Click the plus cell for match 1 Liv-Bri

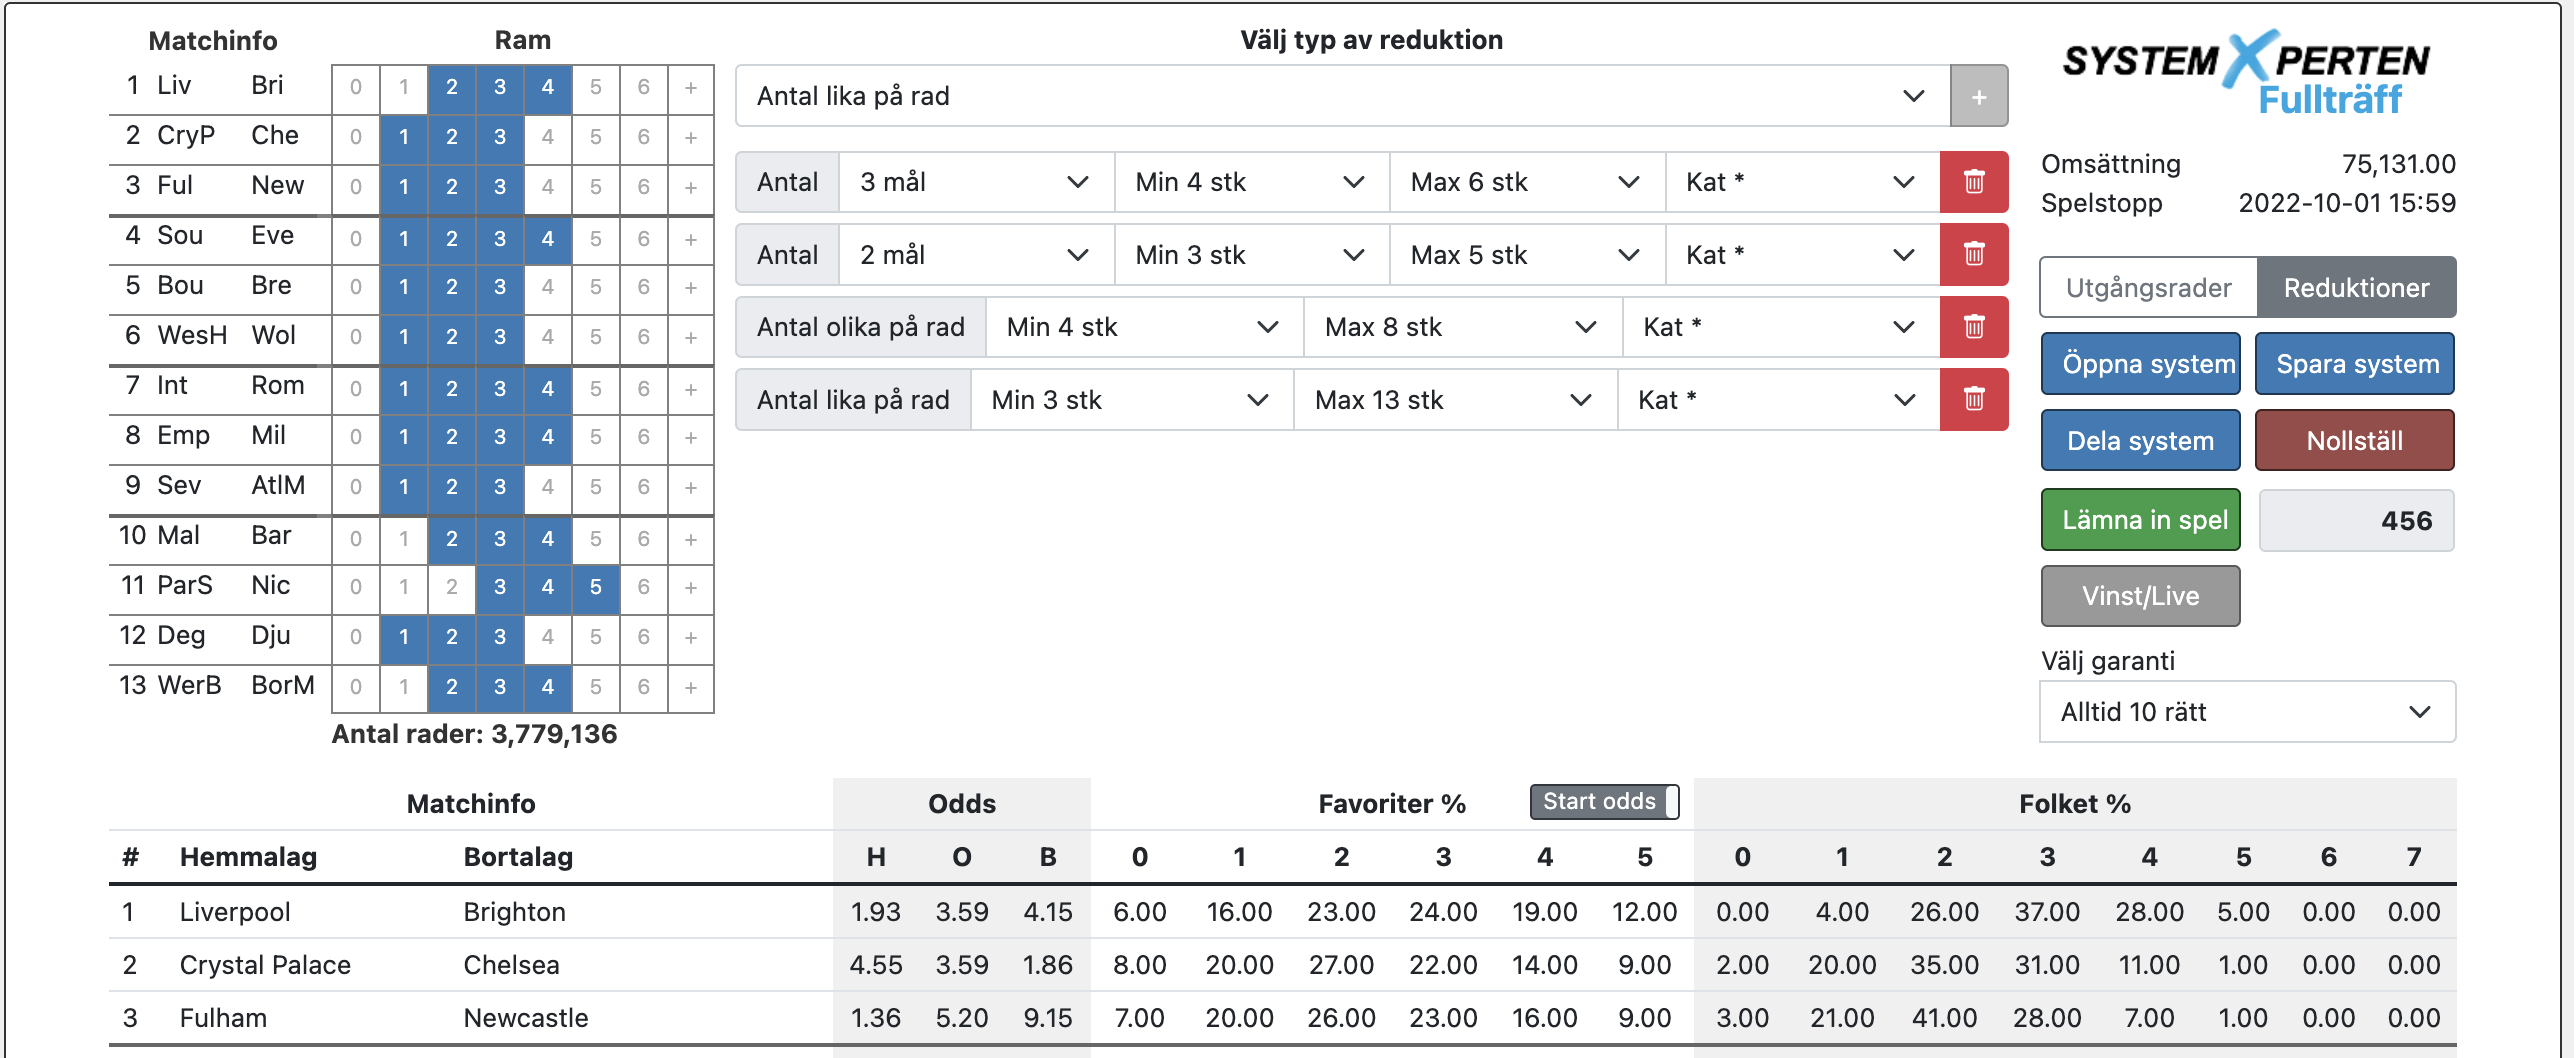pos(691,88)
